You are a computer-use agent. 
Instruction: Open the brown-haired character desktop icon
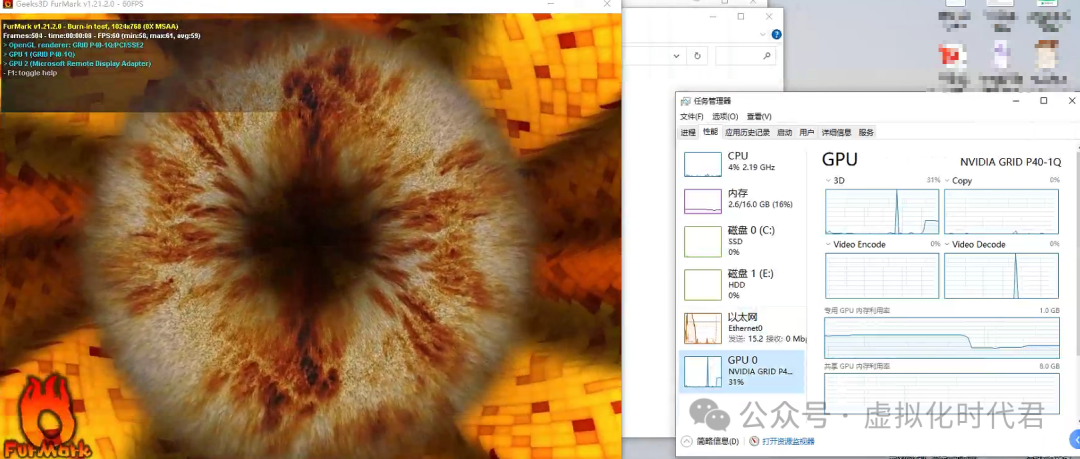[1046, 54]
